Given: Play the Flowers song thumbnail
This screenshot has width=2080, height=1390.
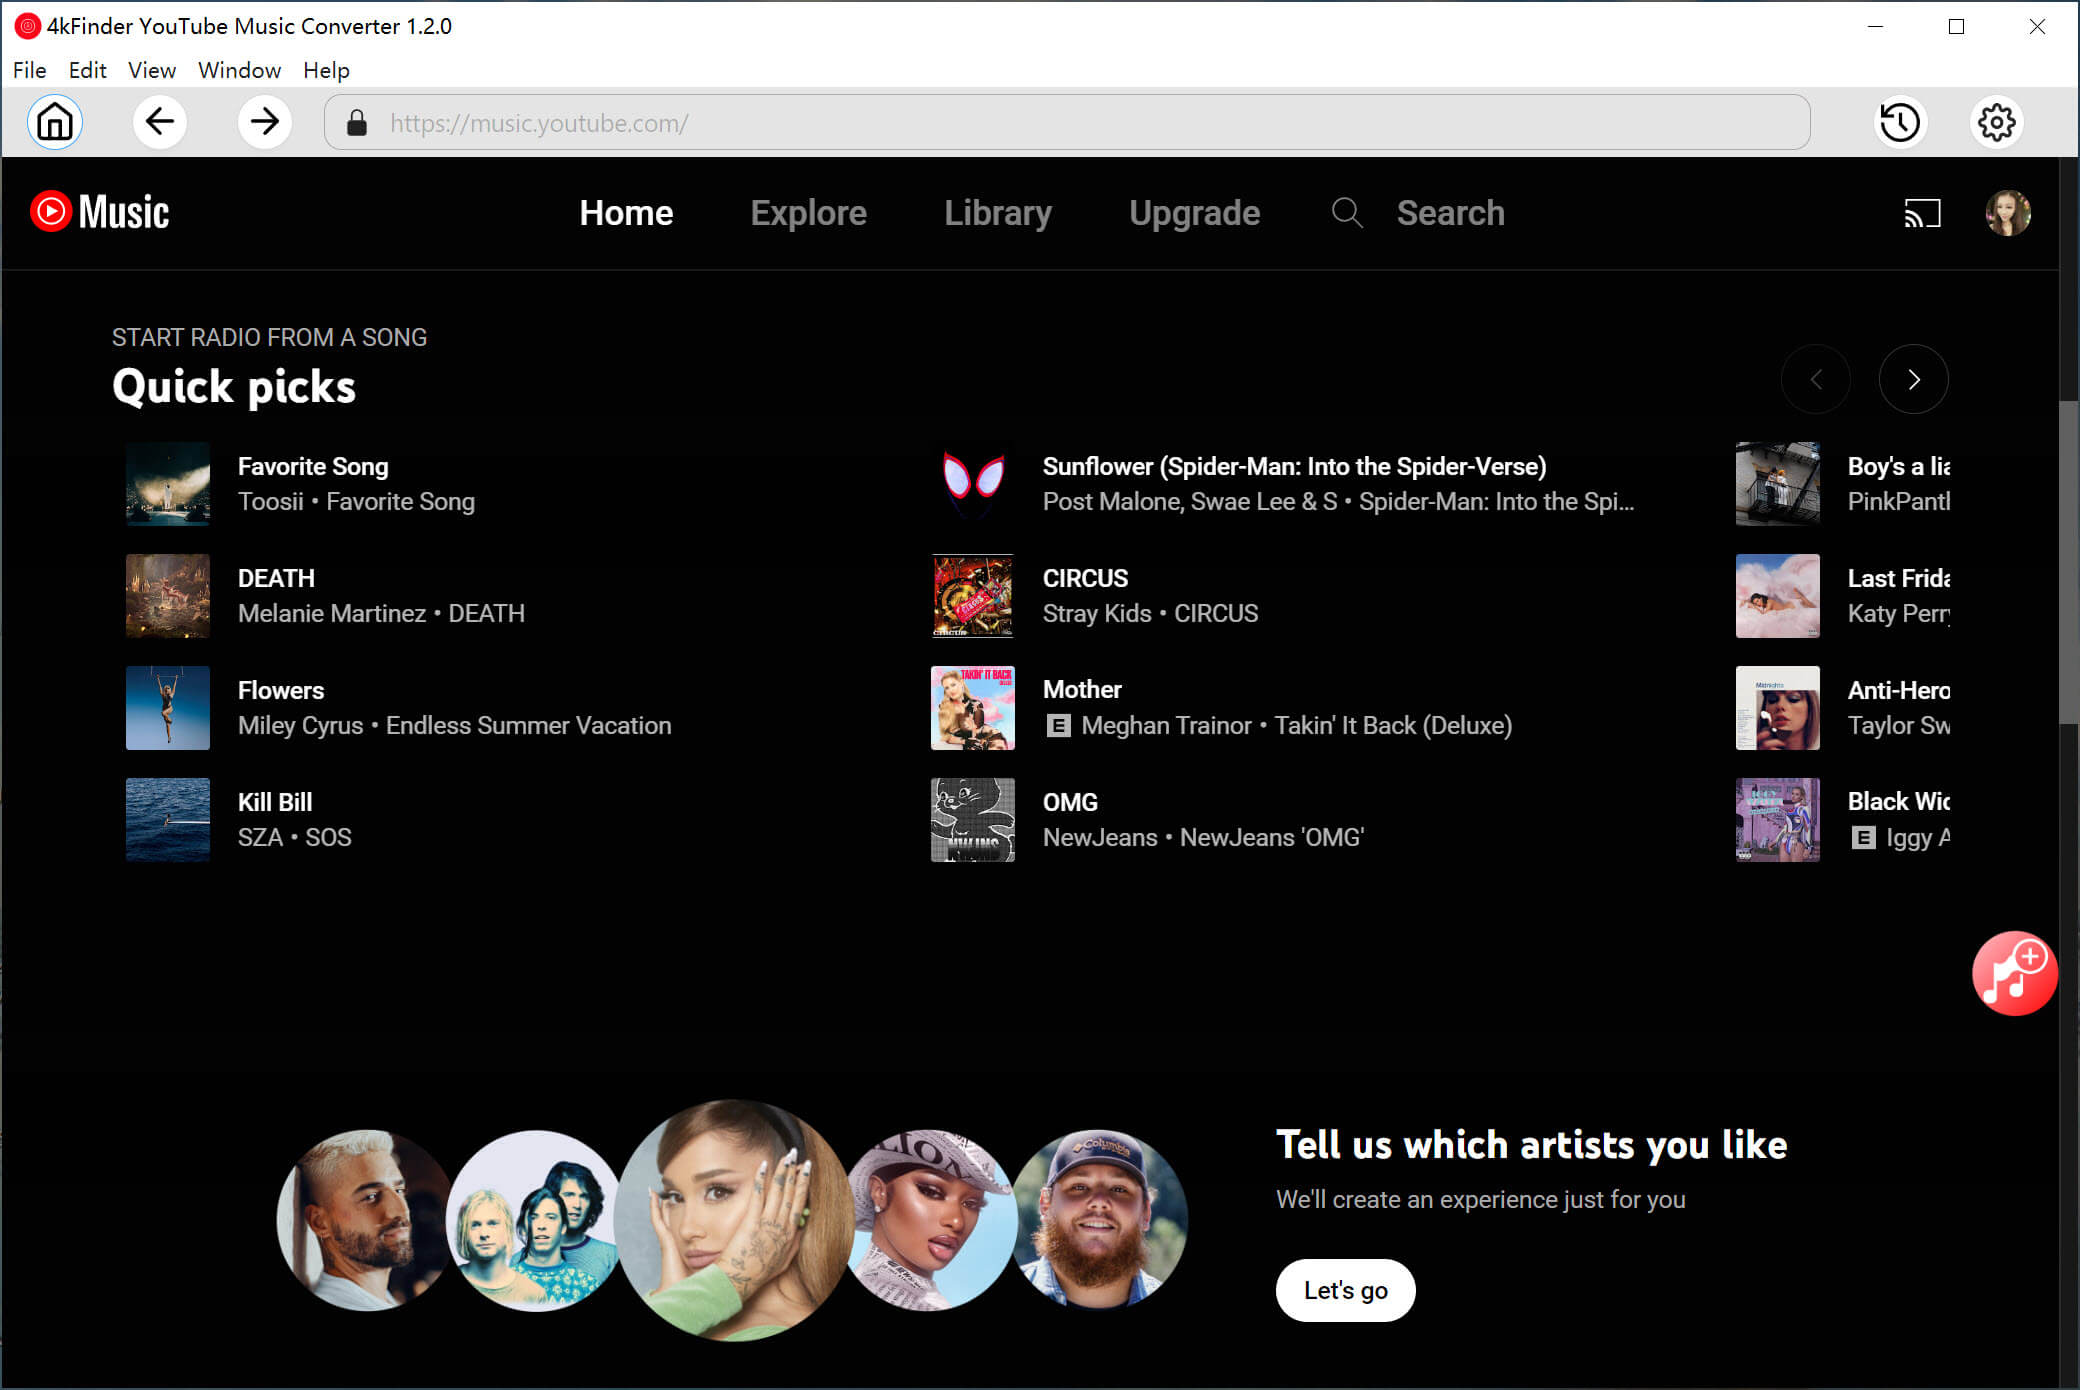Looking at the screenshot, I should tap(168, 708).
